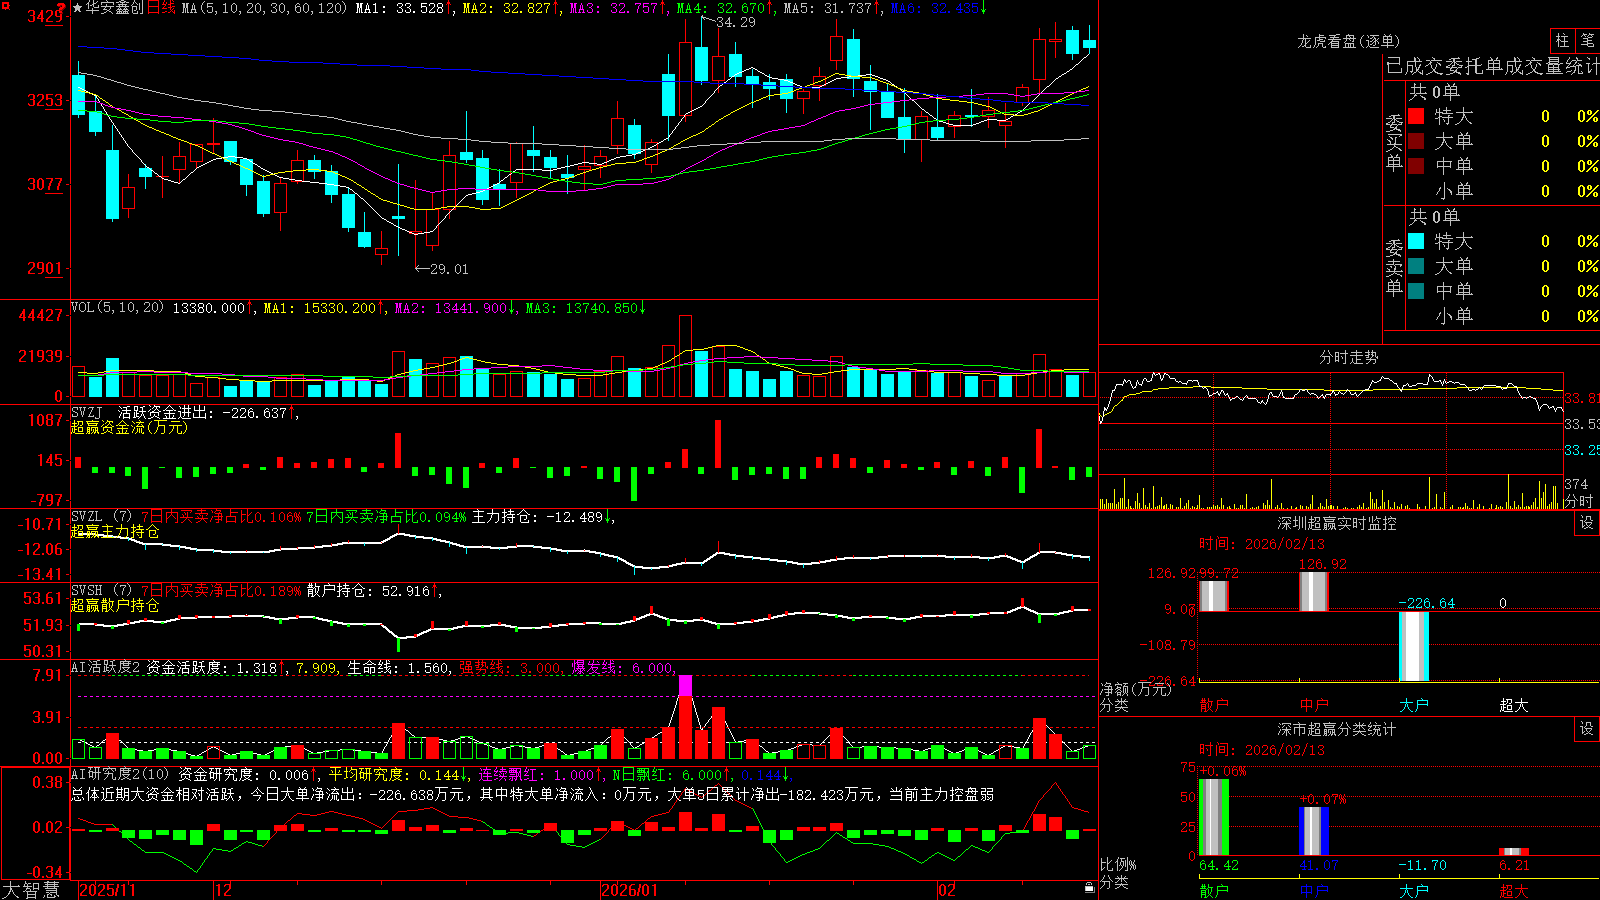Click the green 散户 bar showing 64.42
This screenshot has width=1600, height=900.
pos(1214,817)
